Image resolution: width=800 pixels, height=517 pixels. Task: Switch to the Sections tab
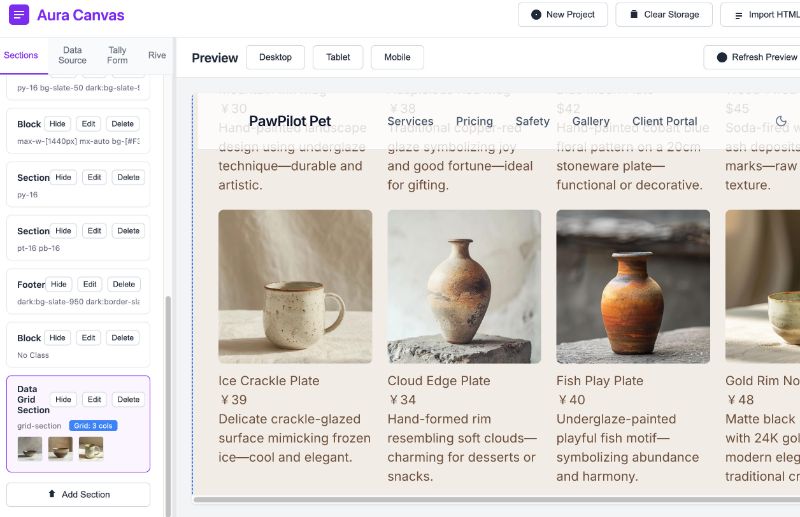[x=21, y=55]
